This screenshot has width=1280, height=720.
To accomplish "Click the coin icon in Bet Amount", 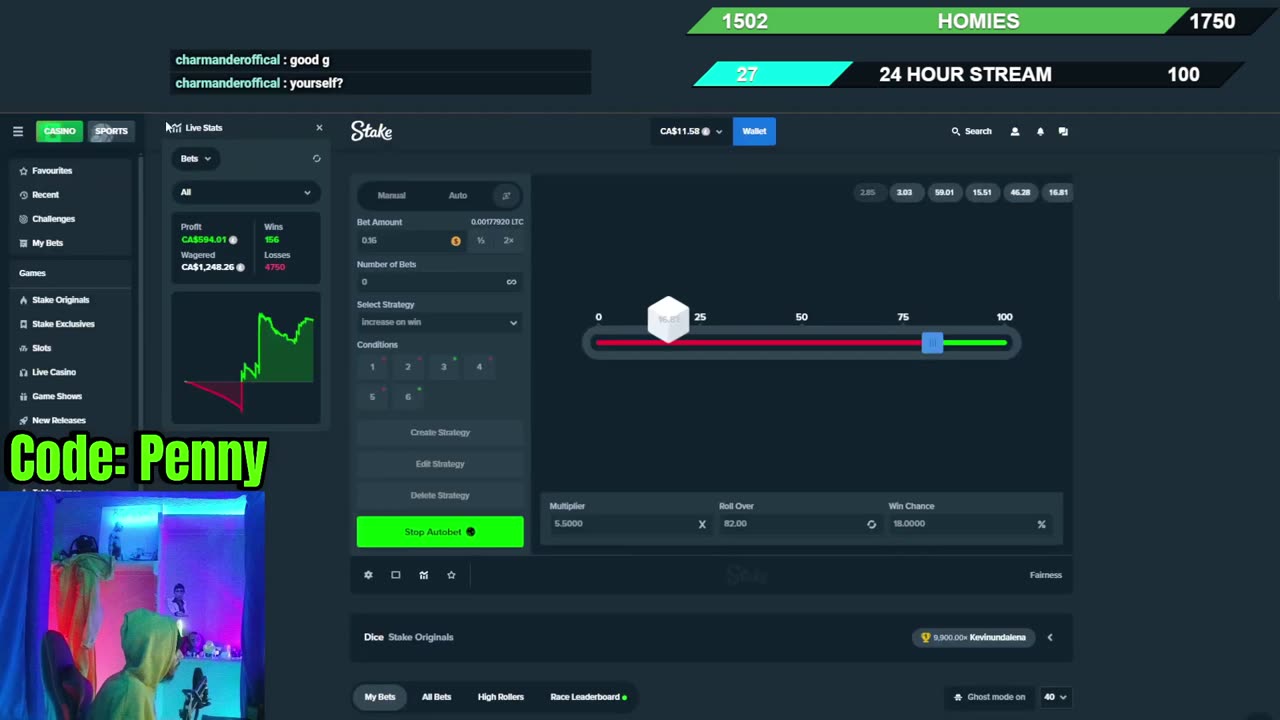I will (456, 240).
